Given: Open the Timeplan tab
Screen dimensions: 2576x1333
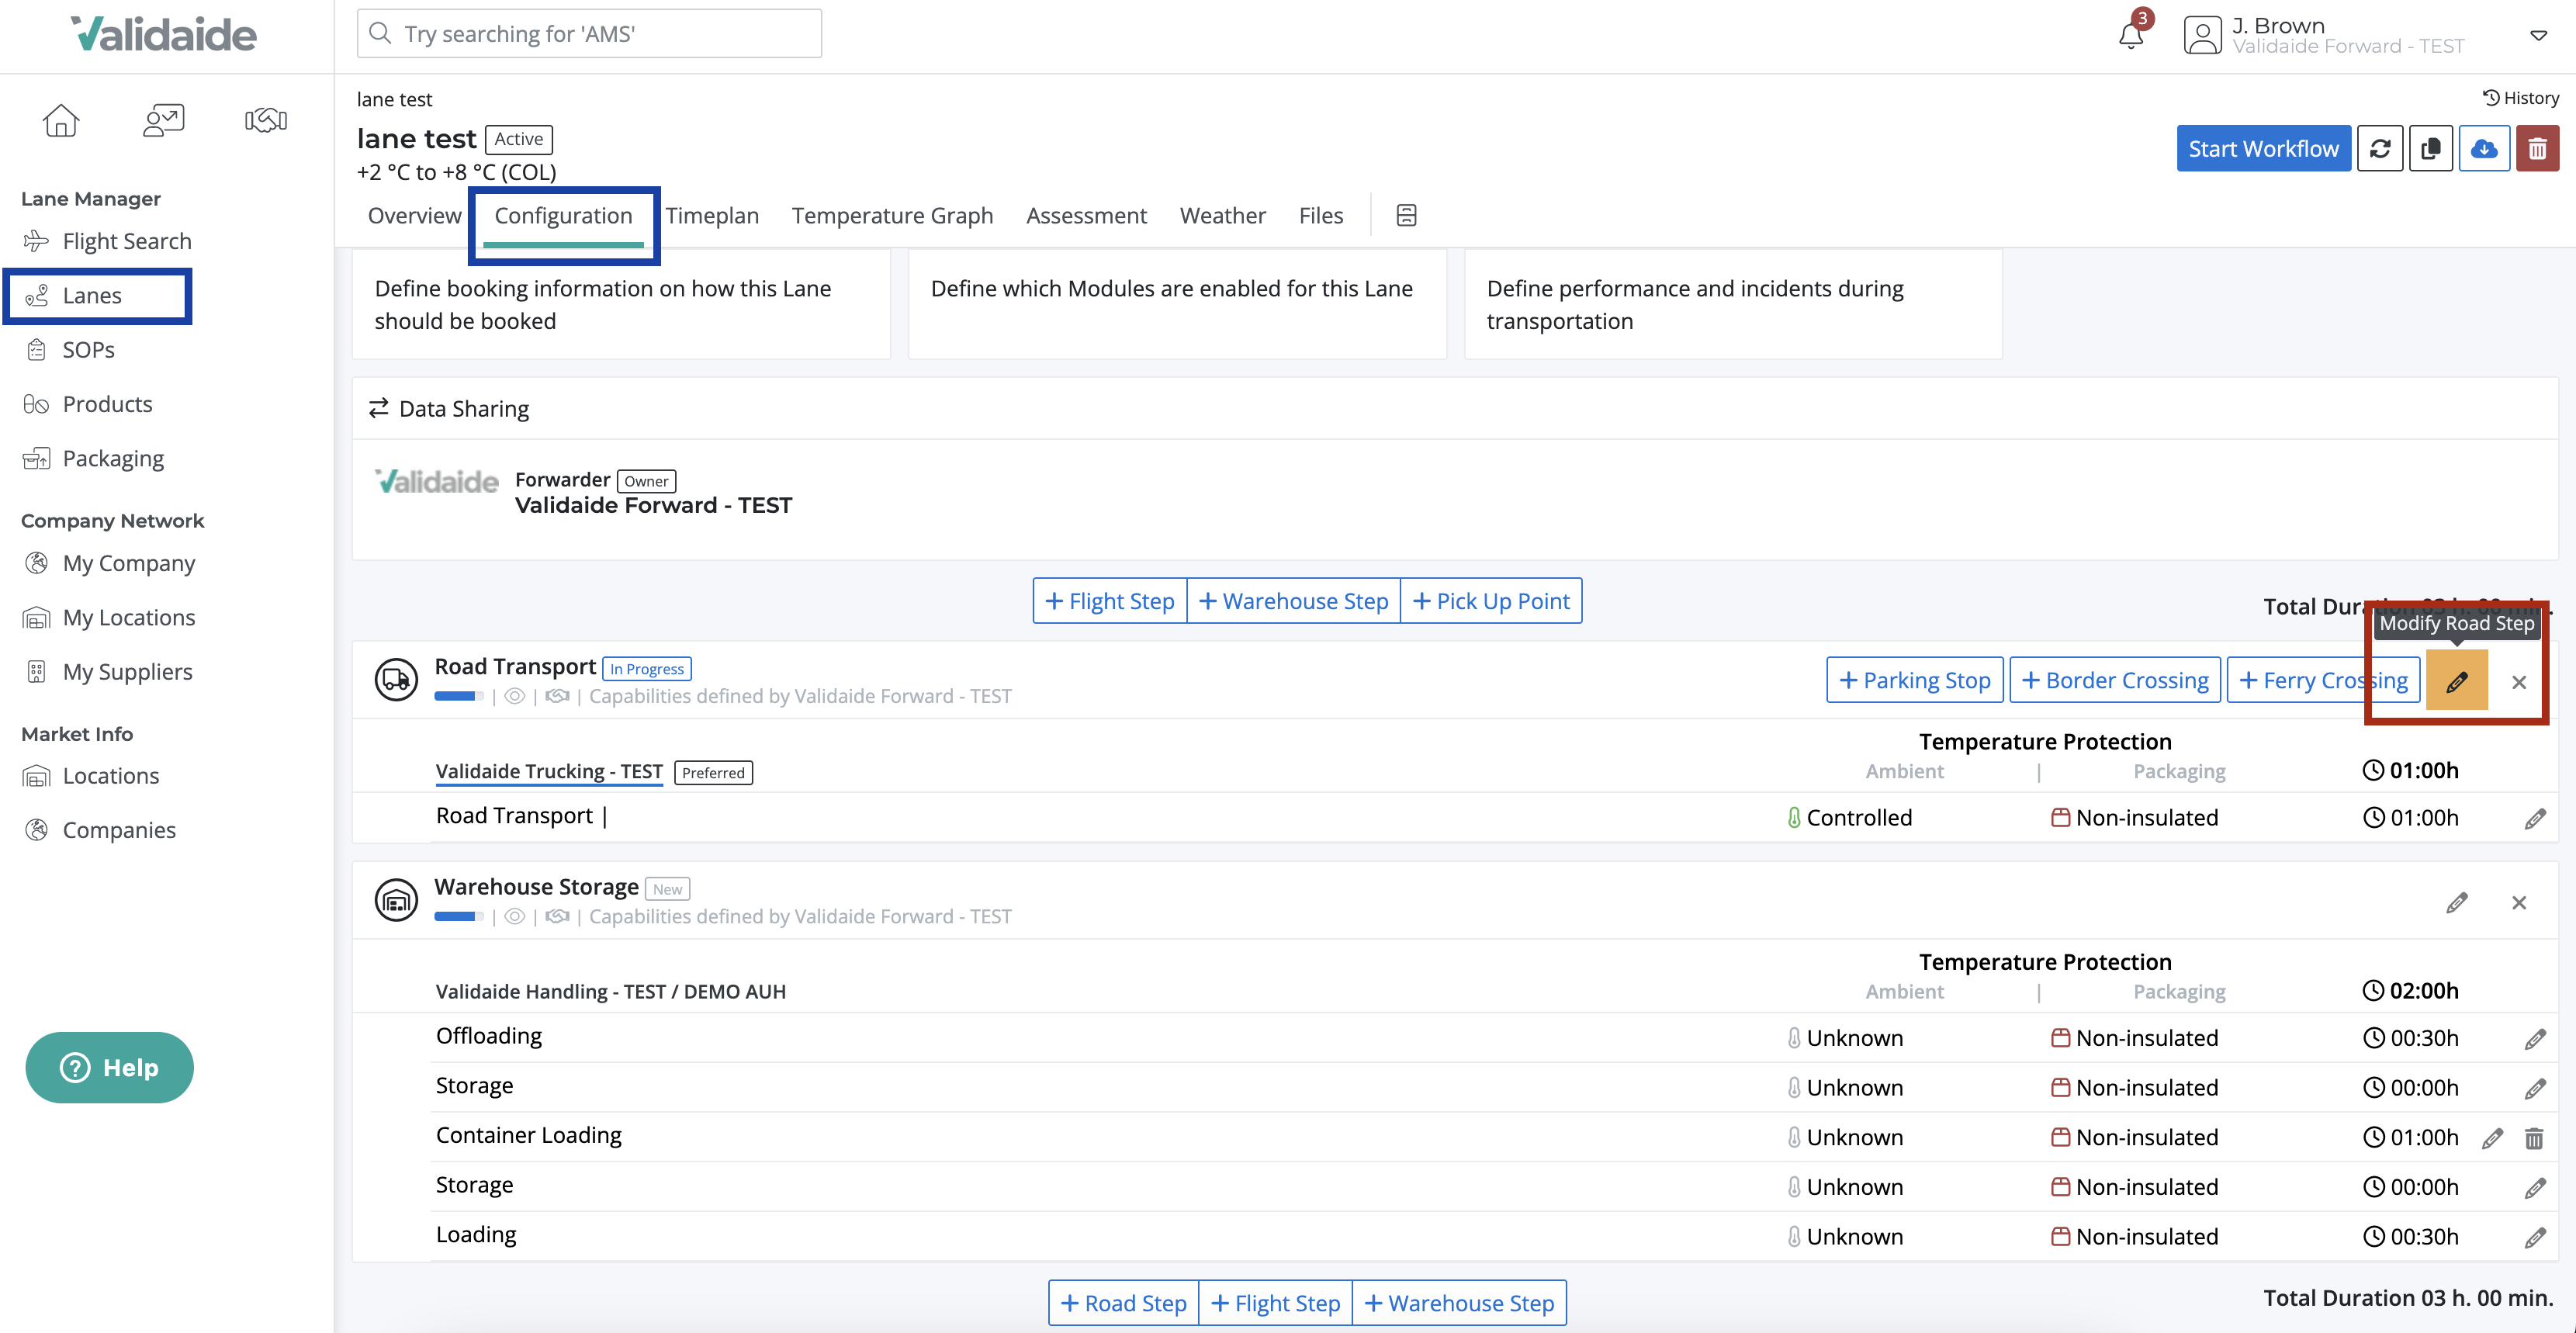Looking at the screenshot, I should click(x=712, y=216).
